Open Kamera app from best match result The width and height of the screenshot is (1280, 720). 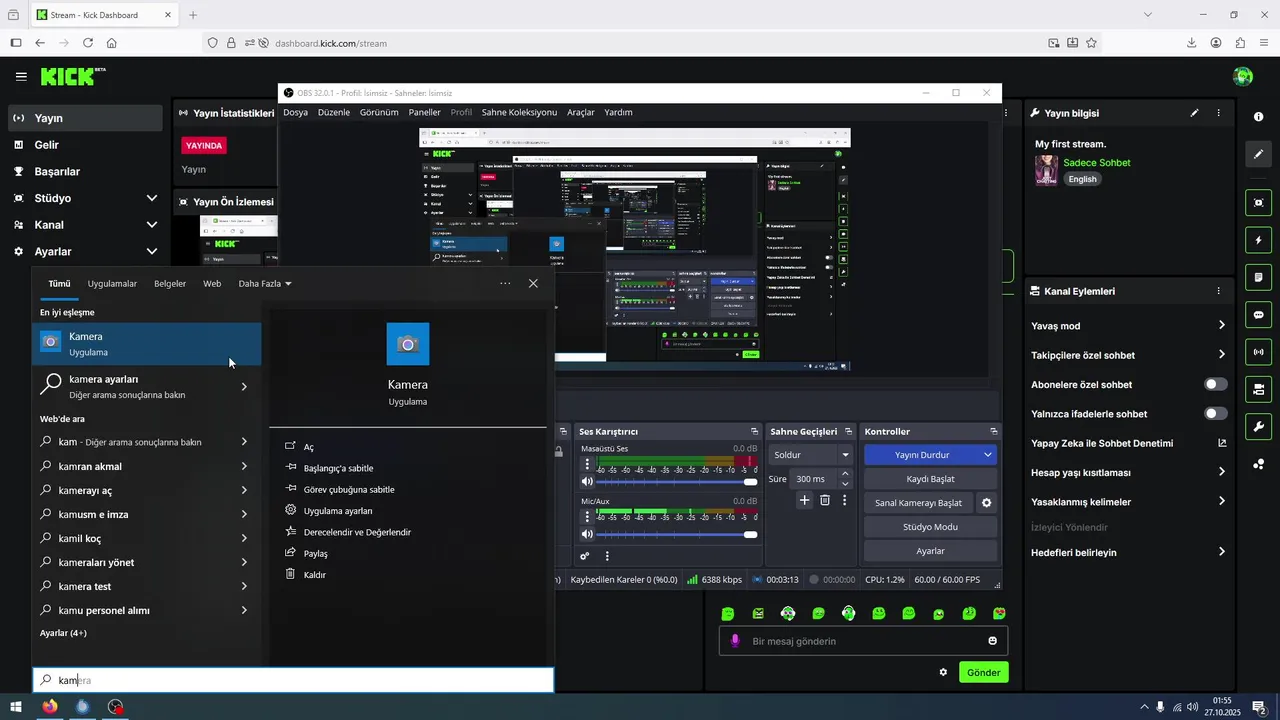147,344
